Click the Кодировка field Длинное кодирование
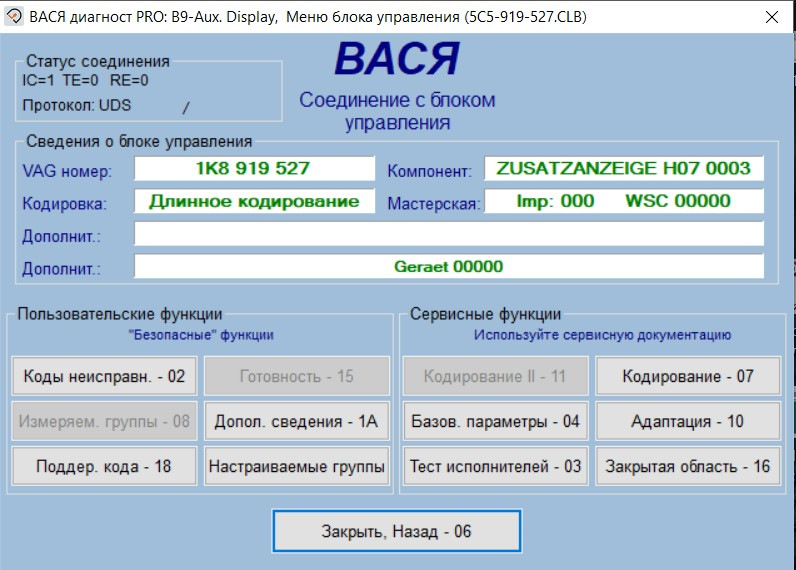 tap(254, 201)
